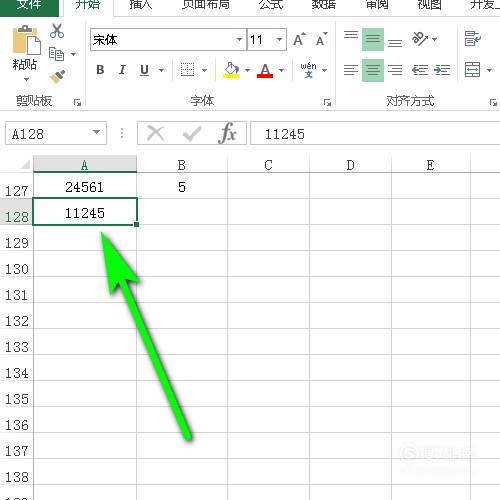This screenshot has height=500, width=500.
Task: Apply red font color A
Action: [x=265, y=70]
